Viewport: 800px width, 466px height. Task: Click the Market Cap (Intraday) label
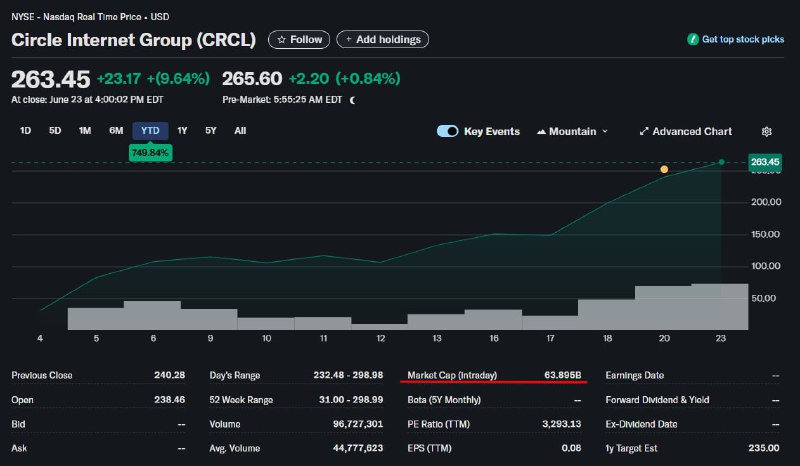pyautogui.click(x=452, y=375)
